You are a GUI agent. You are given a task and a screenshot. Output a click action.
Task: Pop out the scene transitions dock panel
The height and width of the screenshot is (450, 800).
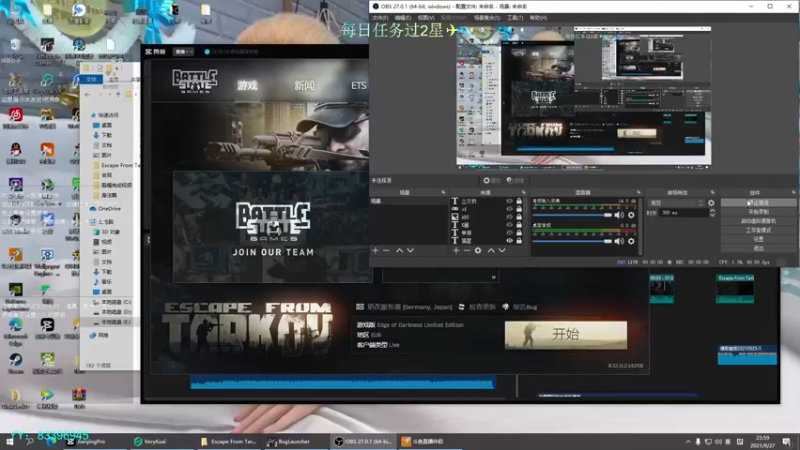(x=712, y=192)
